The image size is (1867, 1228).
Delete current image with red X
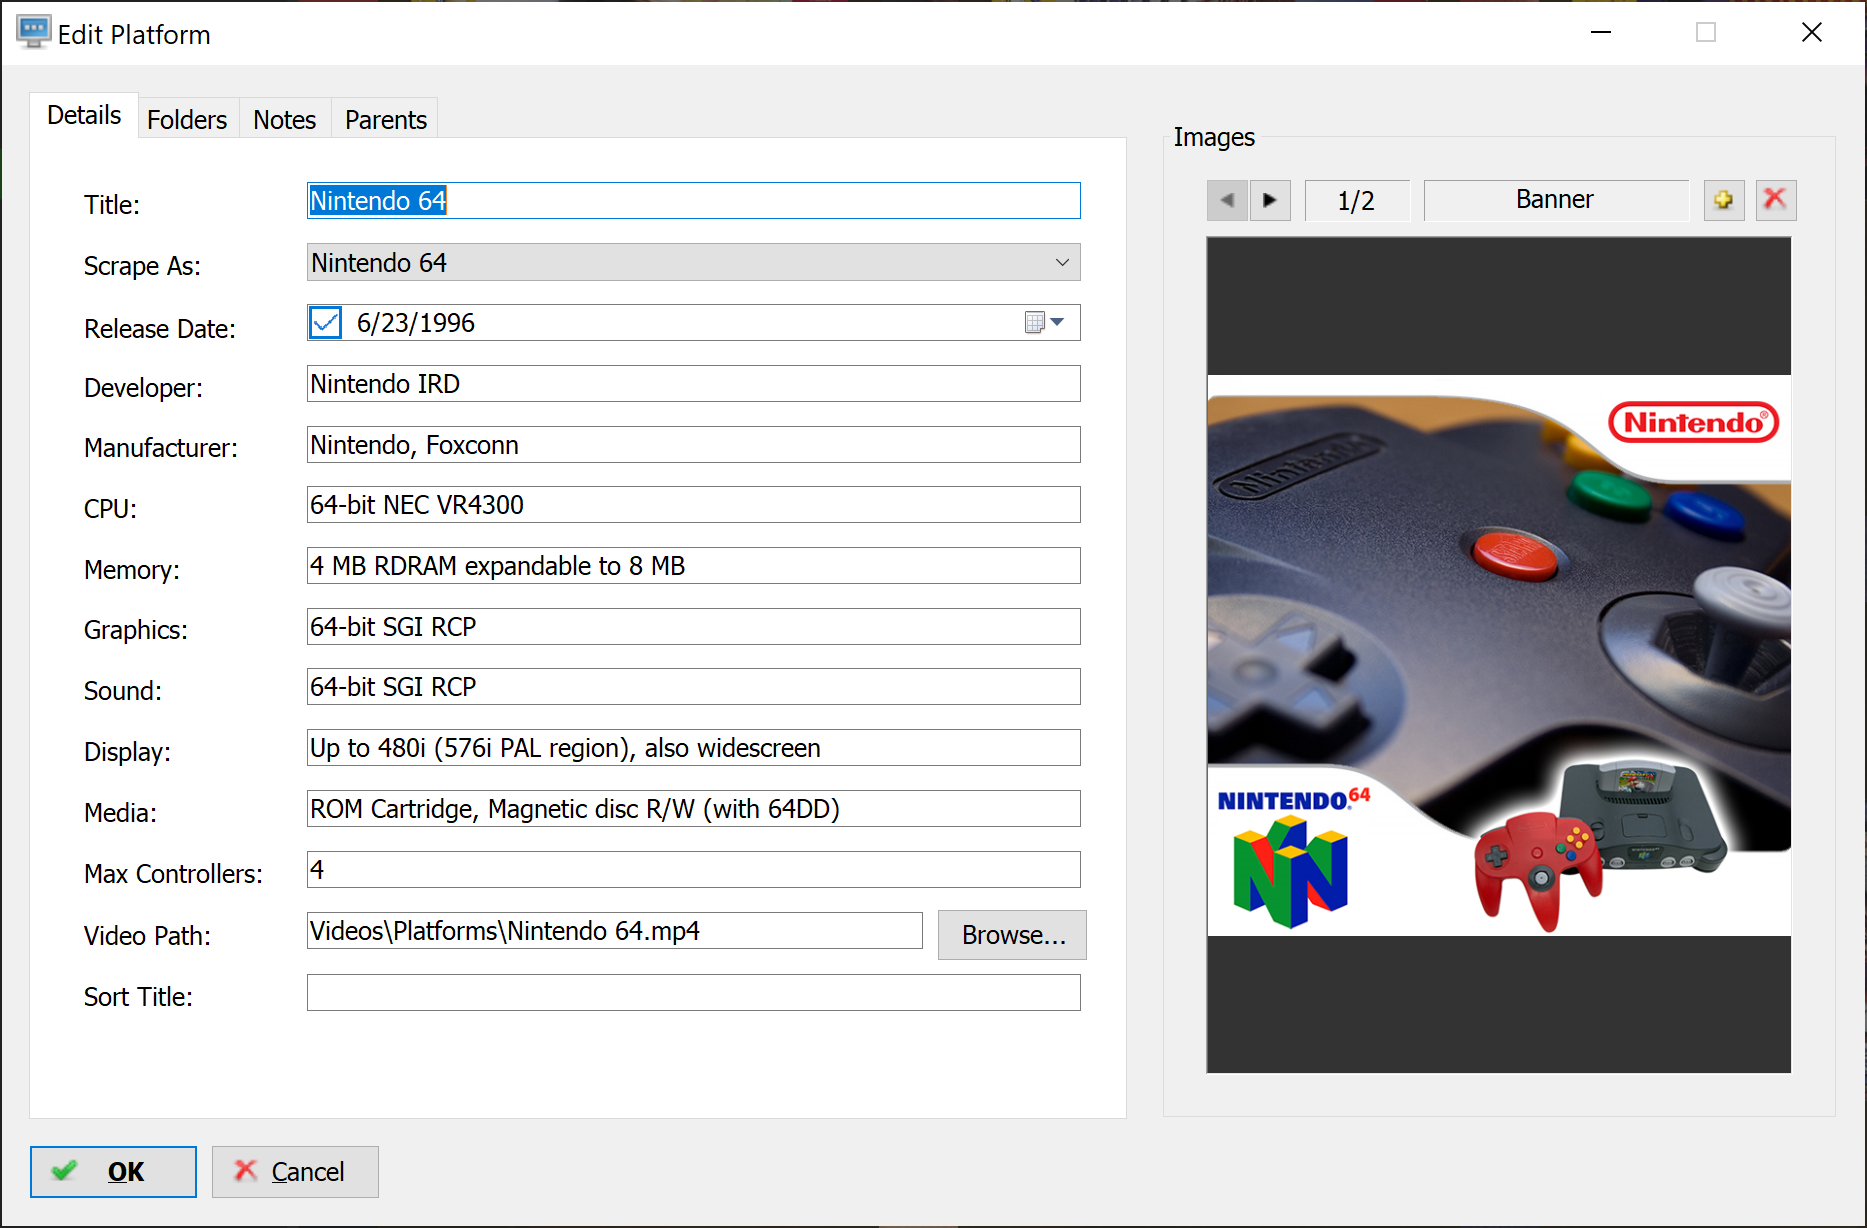click(1776, 200)
